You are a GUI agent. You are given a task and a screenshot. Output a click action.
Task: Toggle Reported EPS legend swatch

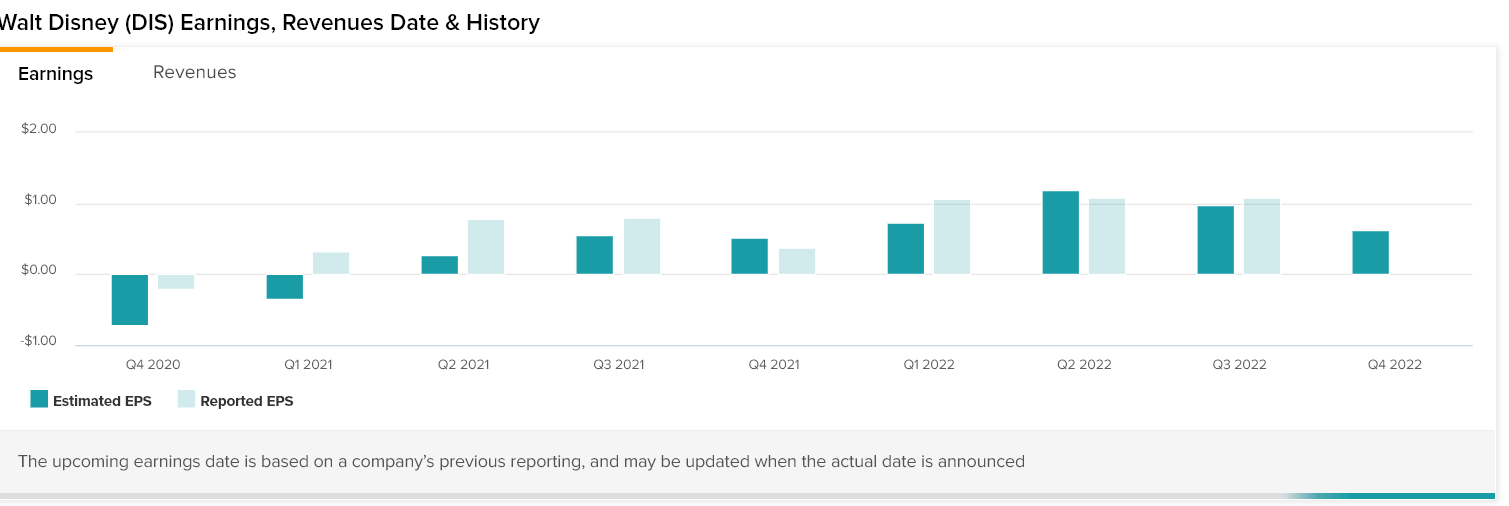point(186,399)
